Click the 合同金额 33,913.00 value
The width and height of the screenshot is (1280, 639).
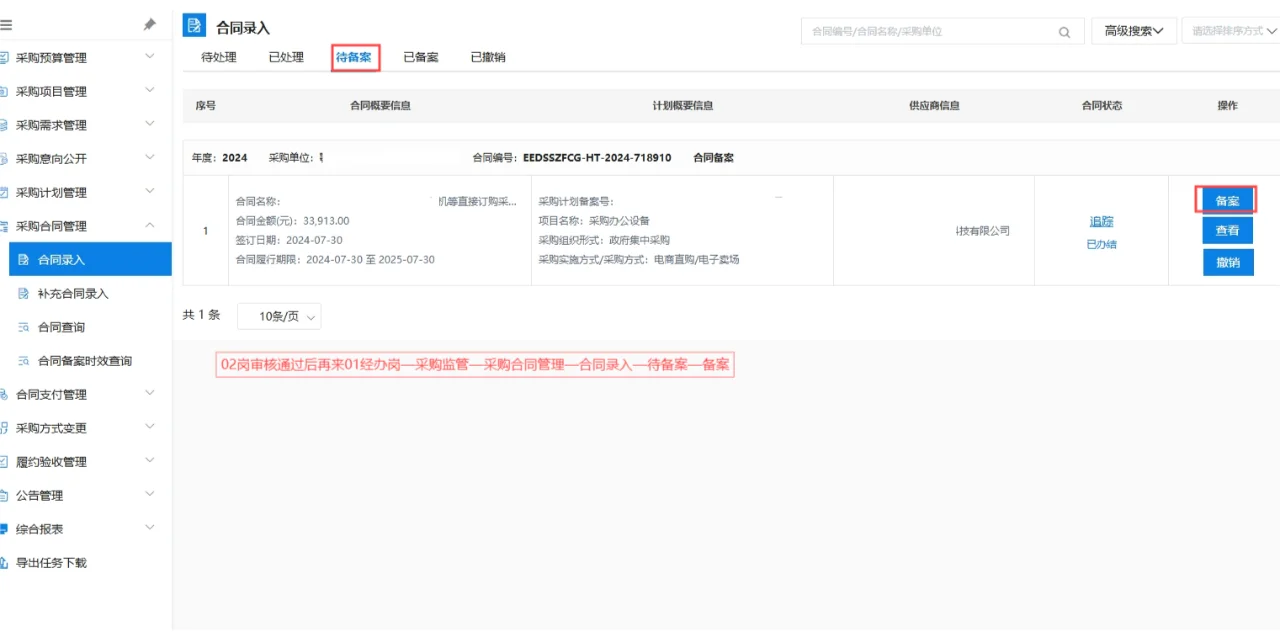click(x=326, y=221)
